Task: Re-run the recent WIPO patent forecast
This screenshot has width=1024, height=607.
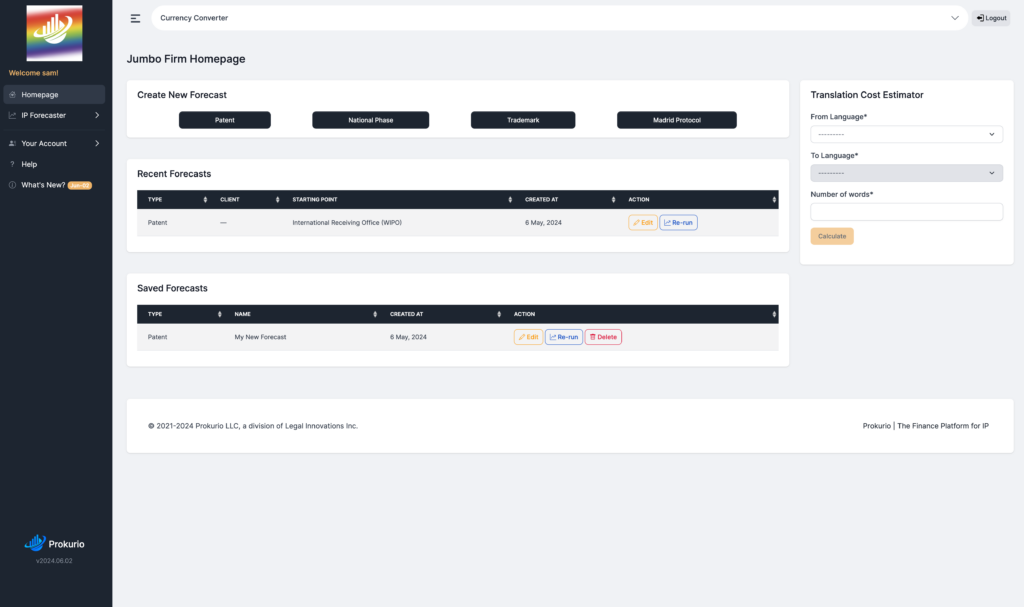Action: point(679,223)
